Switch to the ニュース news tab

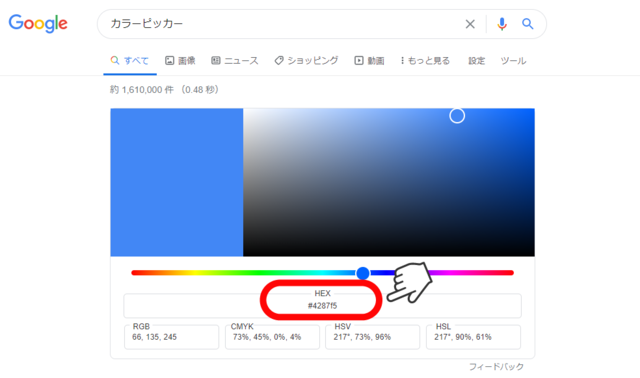pos(235,61)
